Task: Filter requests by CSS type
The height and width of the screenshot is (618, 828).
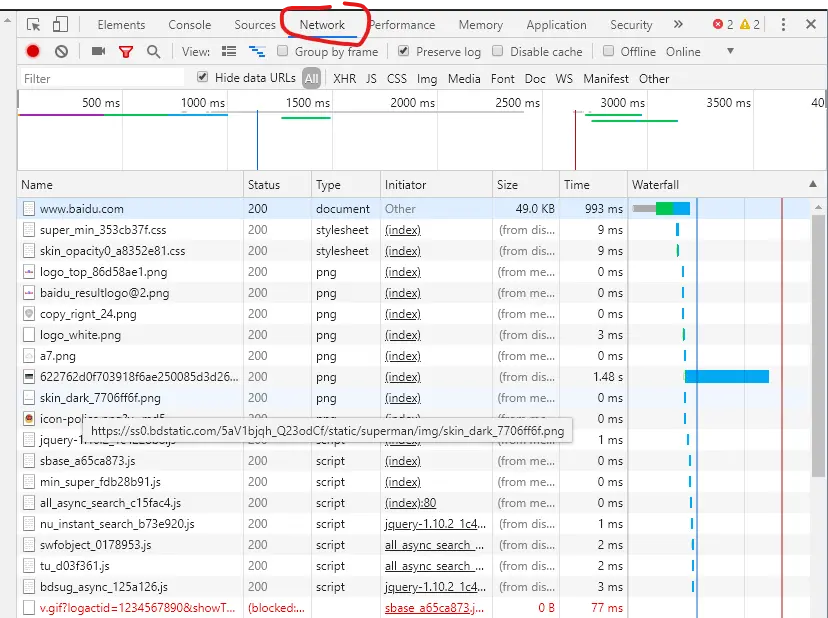Action: [397, 79]
